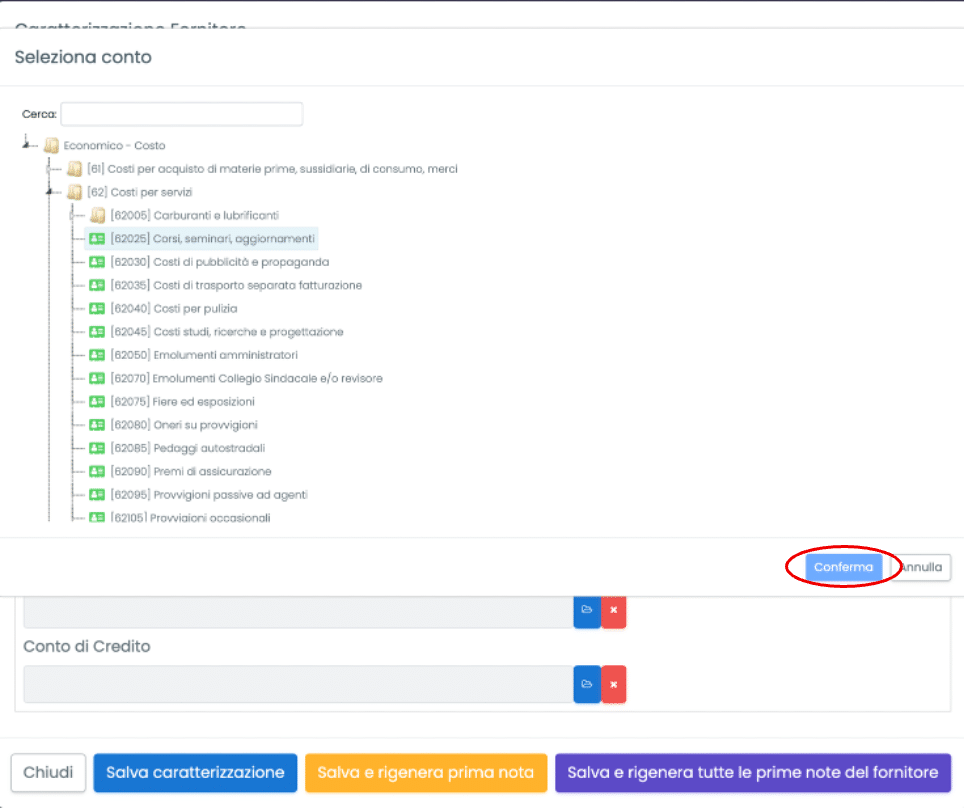Click green account icon for Costi per pulizia
Image resolution: width=964 pixels, height=808 pixels.
[97, 309]
